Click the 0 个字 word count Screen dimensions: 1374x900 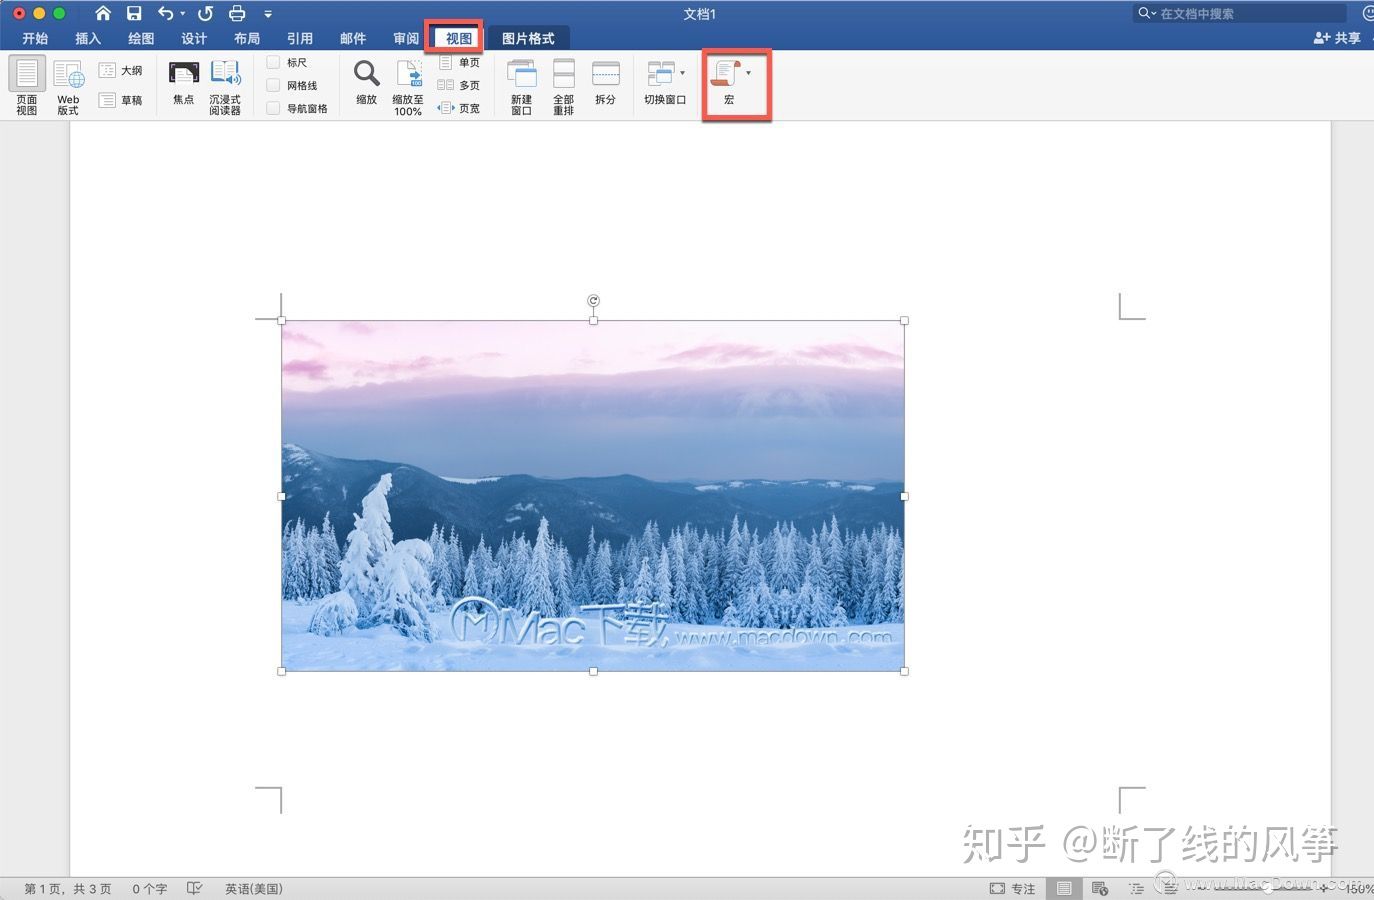point(150,888)
